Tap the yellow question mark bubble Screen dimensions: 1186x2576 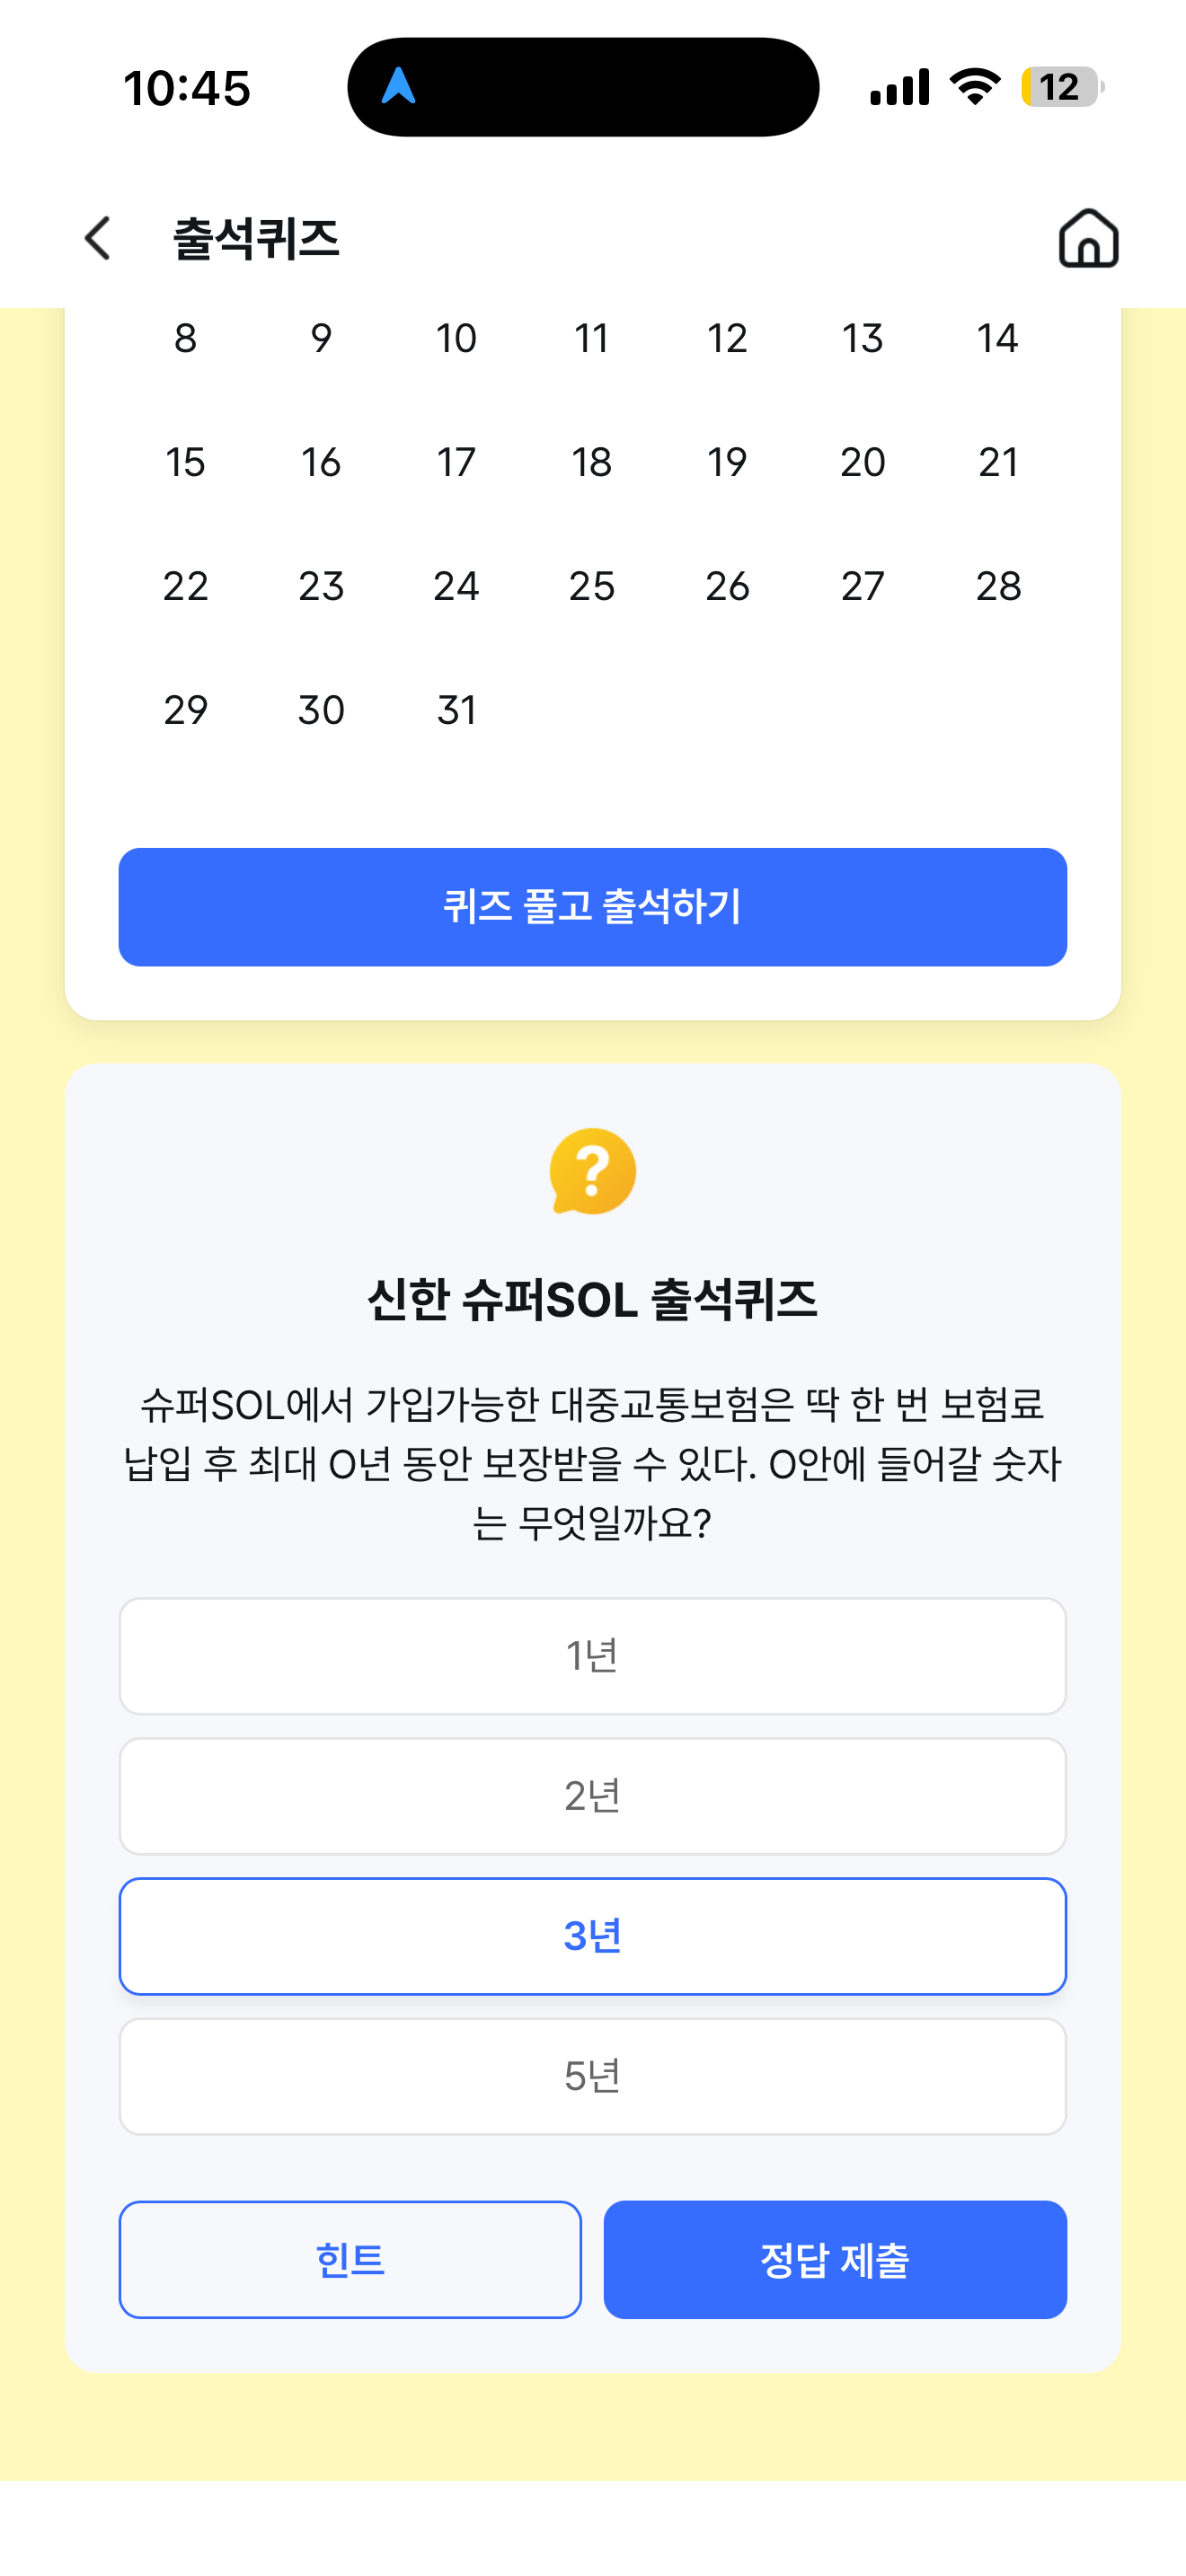[593, 1171]
